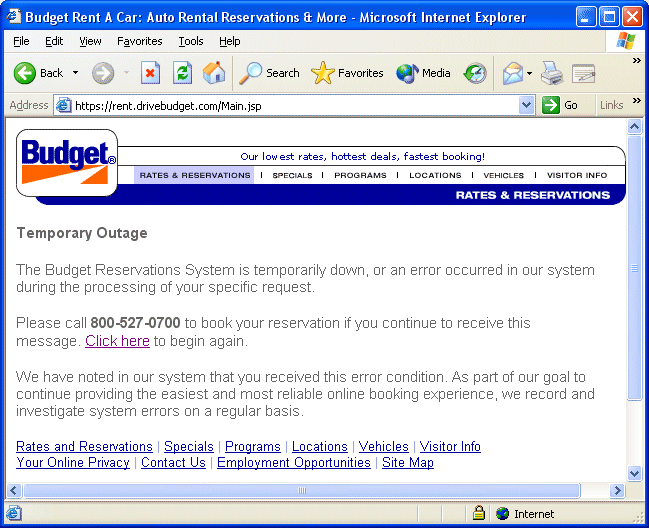Open the Specials footer link

(x=189, y=446)
